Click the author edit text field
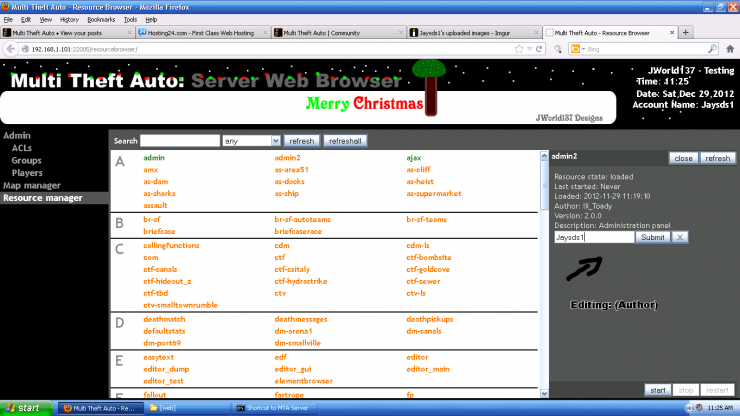 pos(594,237)
